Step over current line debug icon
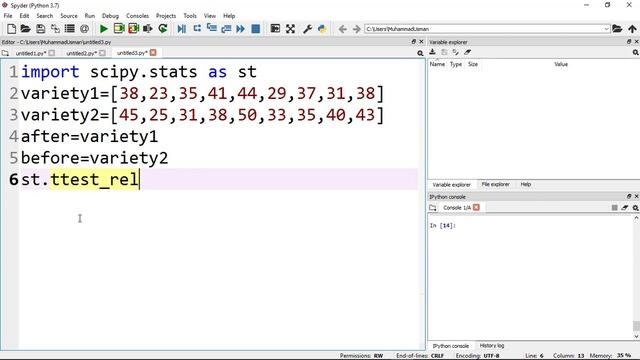640x360 pixels. pos(197,29)
